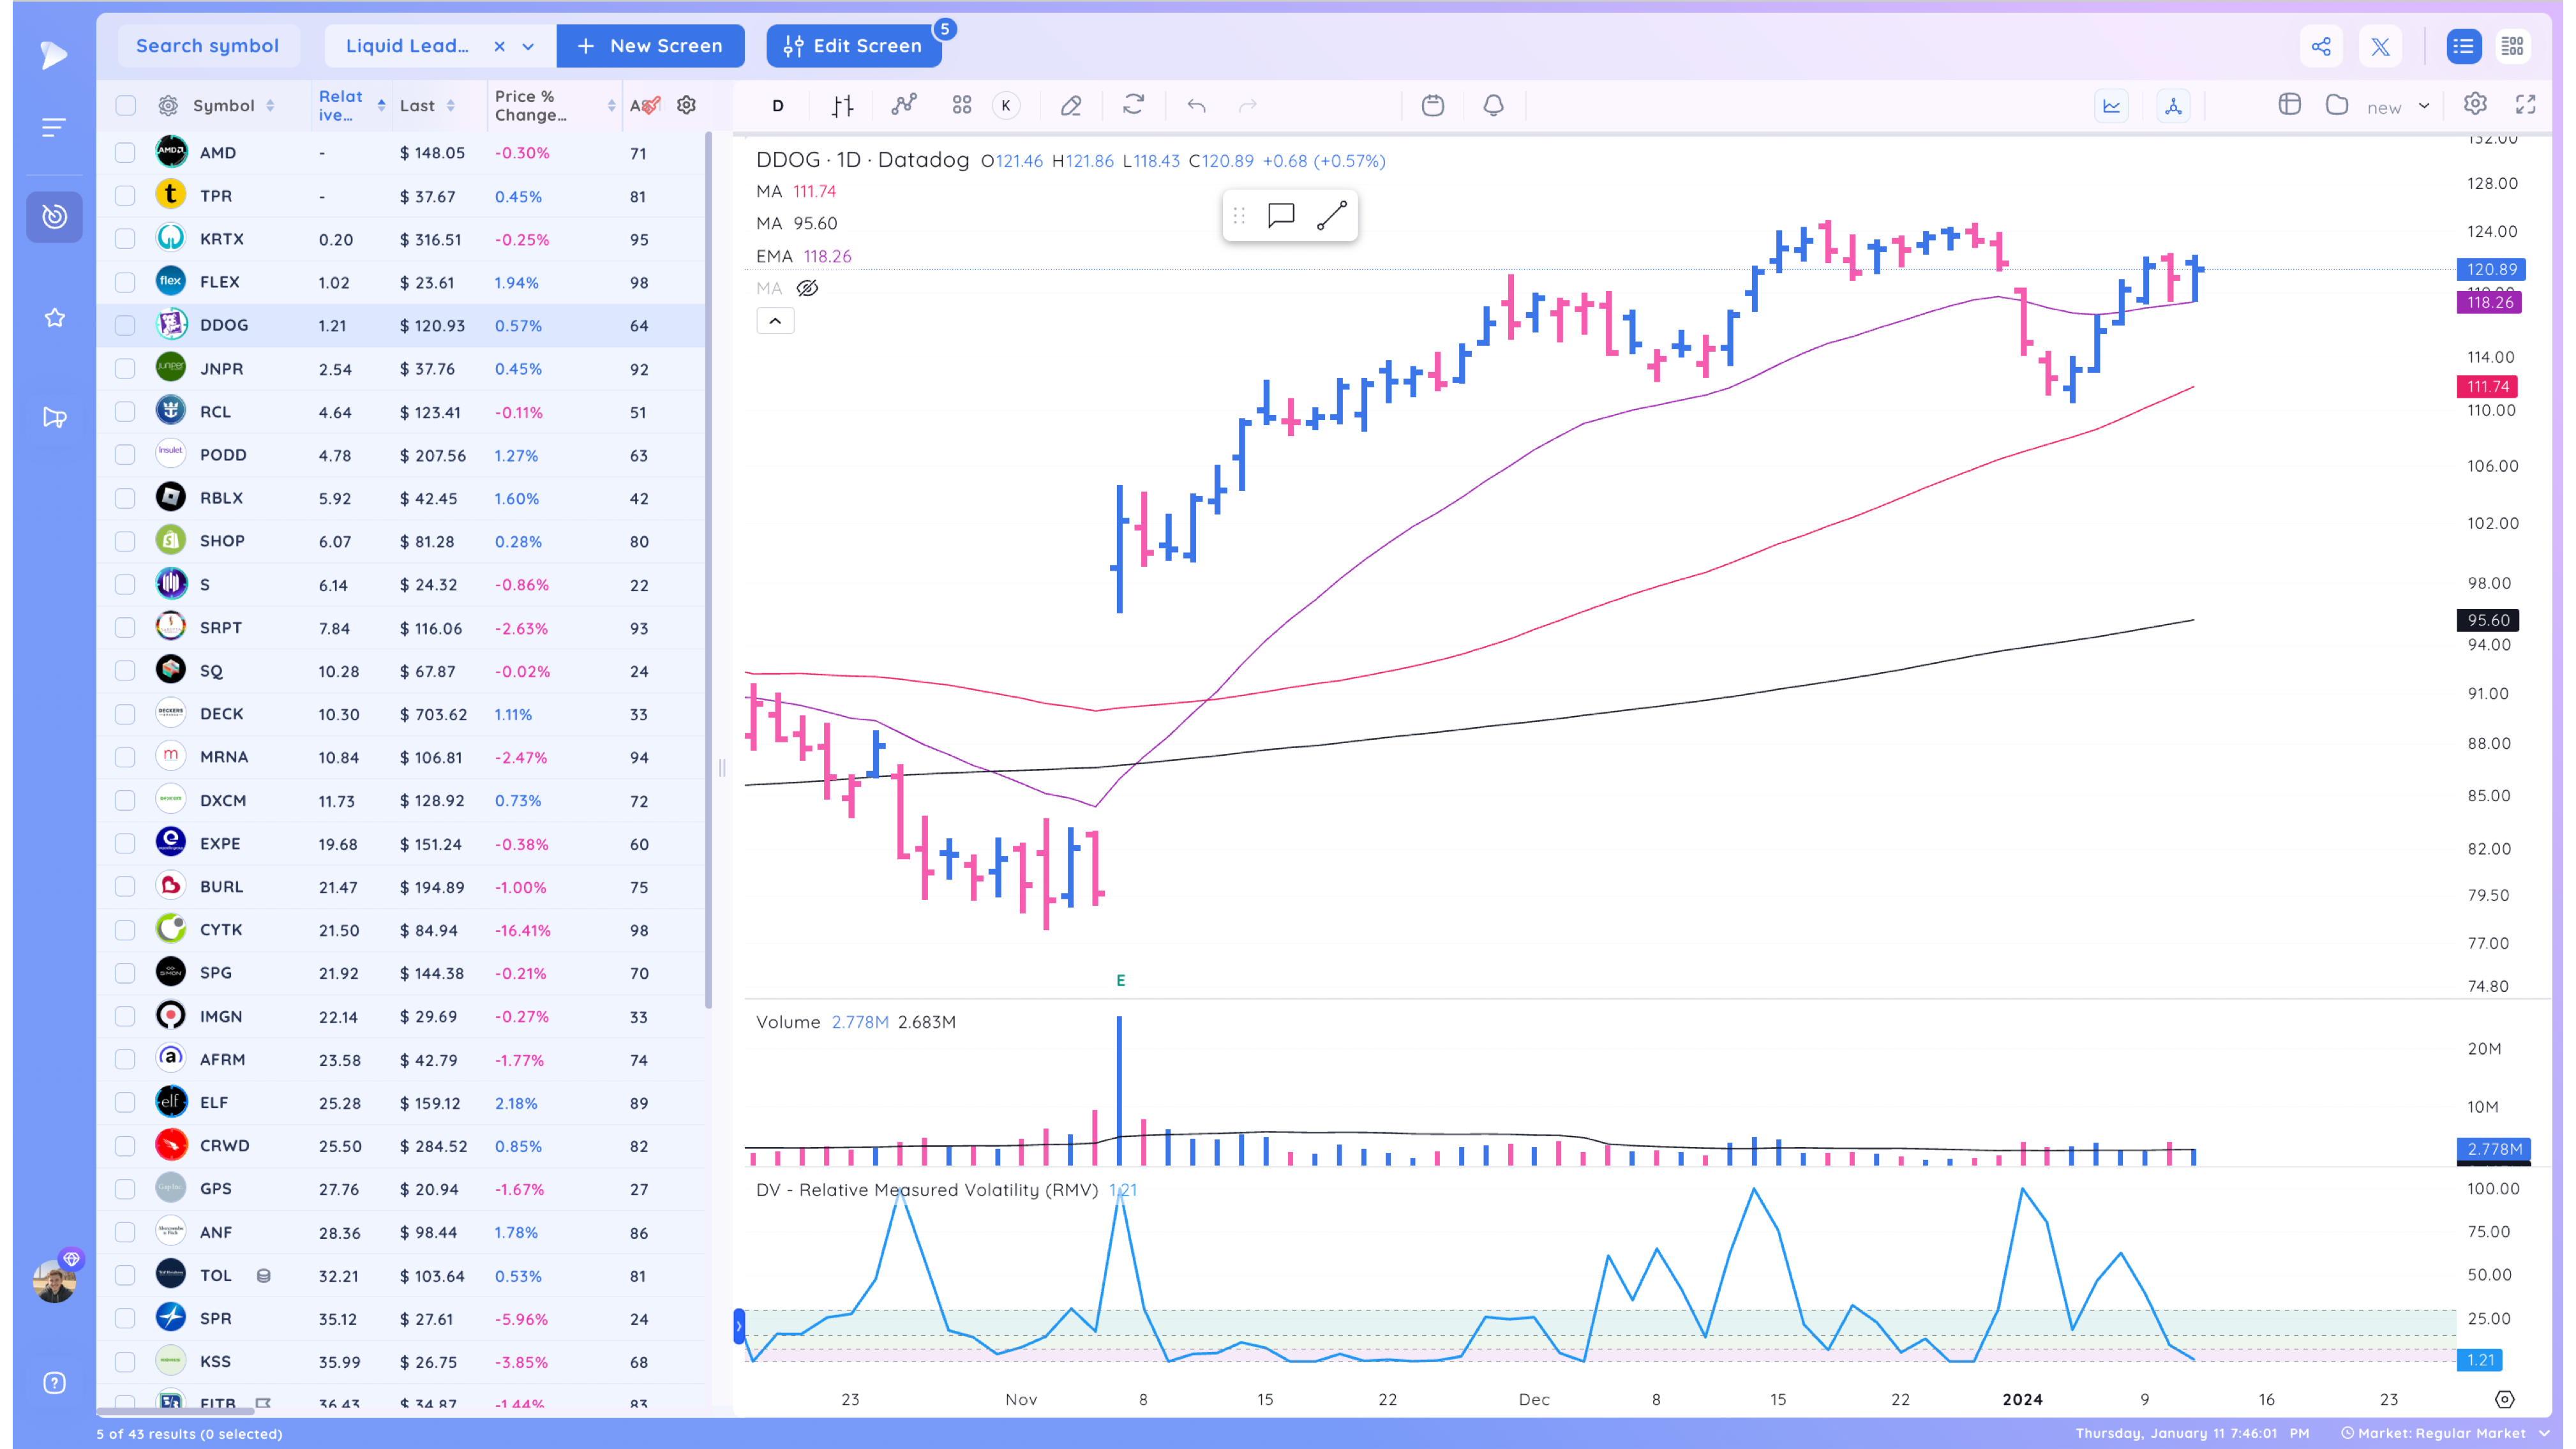Click the circled K button

pos(1006,105)
